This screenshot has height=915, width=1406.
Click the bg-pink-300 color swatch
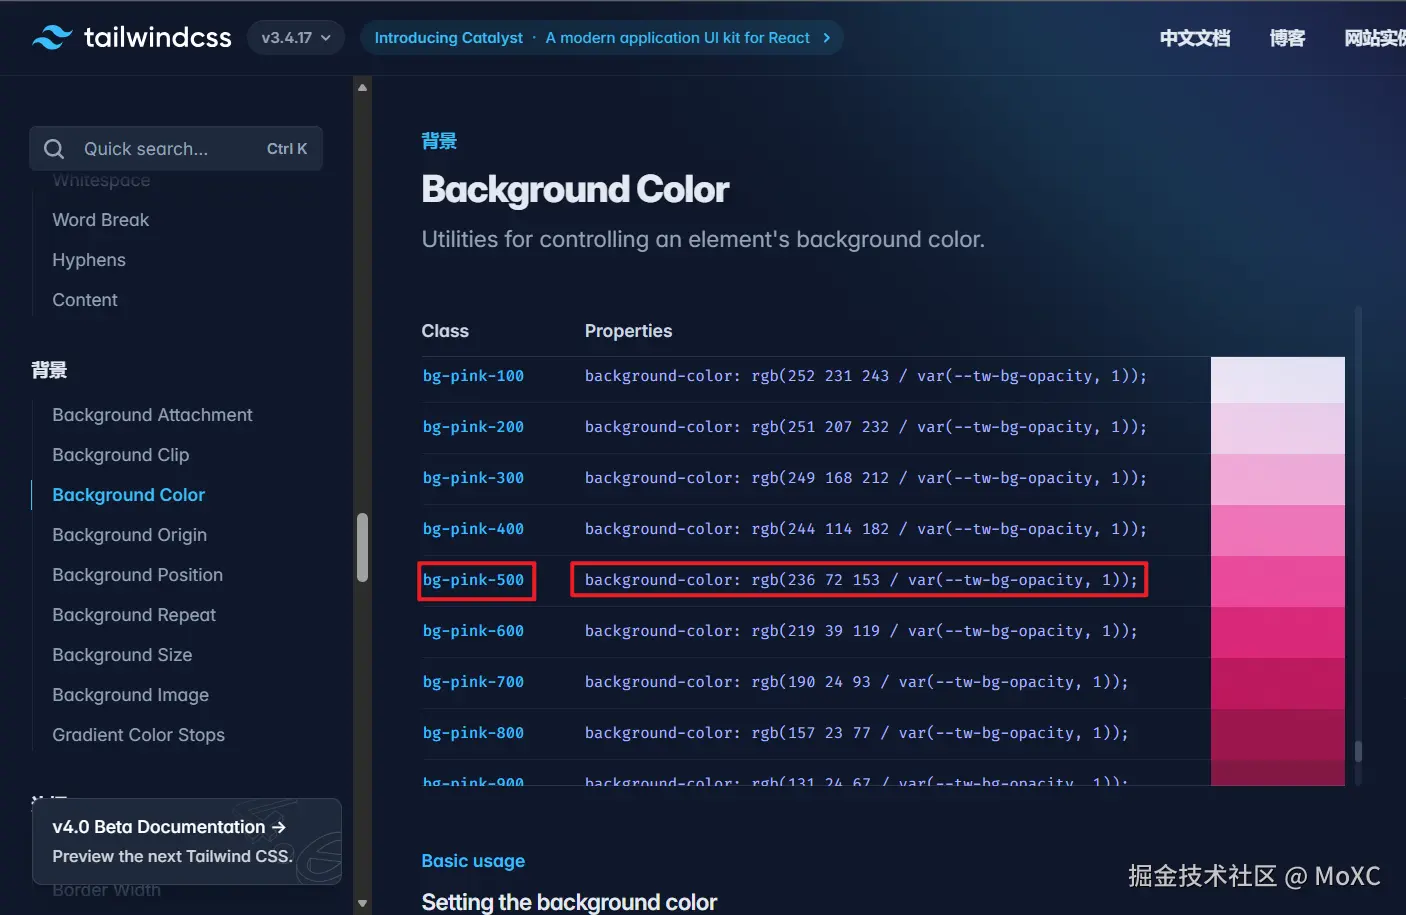(x=1278, y=479)
